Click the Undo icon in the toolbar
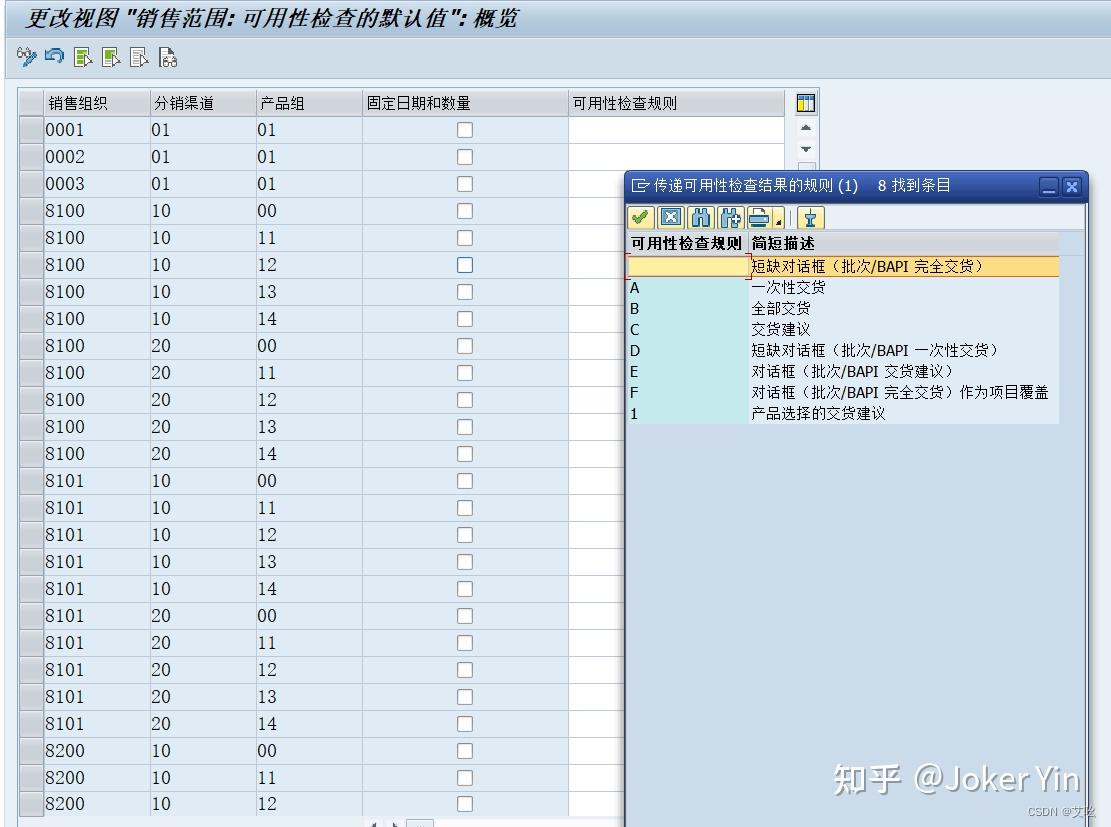 (x=53, y=57)
